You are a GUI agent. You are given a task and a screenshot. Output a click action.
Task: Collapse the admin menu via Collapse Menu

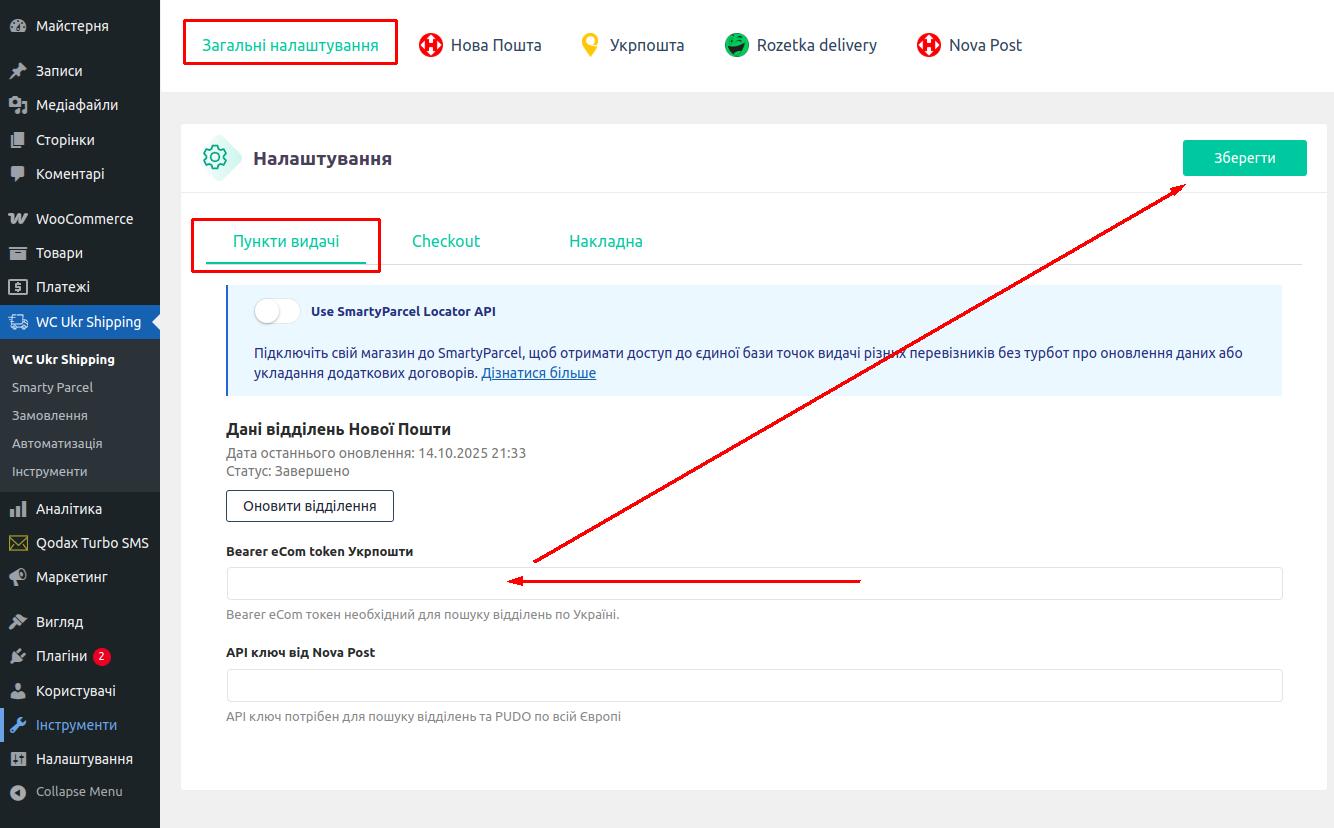(x=67, y=792)
